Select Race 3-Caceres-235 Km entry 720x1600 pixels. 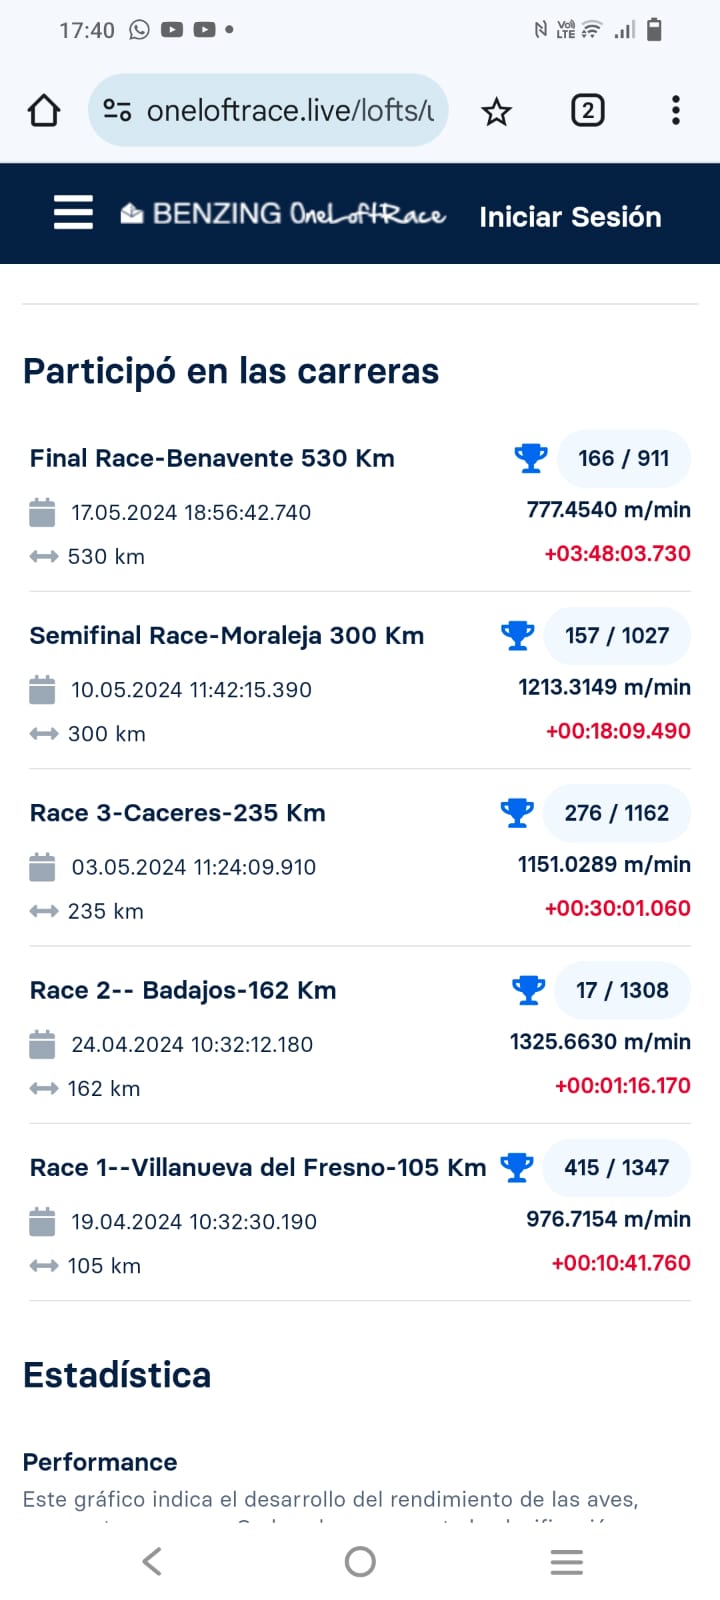coord(178,813)
